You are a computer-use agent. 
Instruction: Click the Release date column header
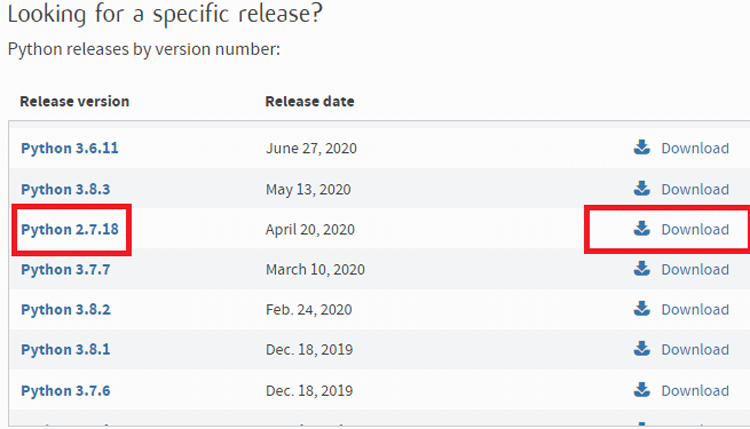pyautogui.click(x=309, y=102)
